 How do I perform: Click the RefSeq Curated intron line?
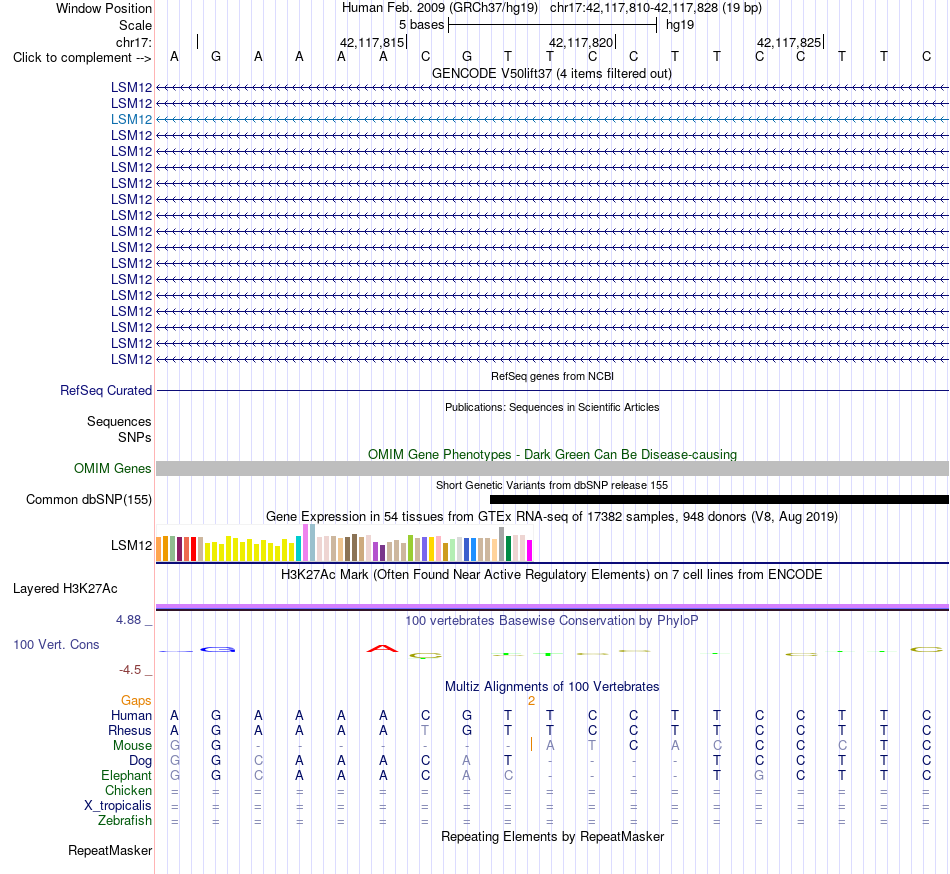(x=552, y=391)
